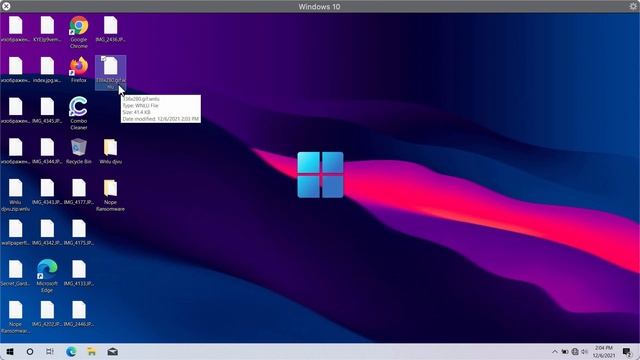Open the Windows Start menu
640x360 pixels.
(x=10, y=351)
